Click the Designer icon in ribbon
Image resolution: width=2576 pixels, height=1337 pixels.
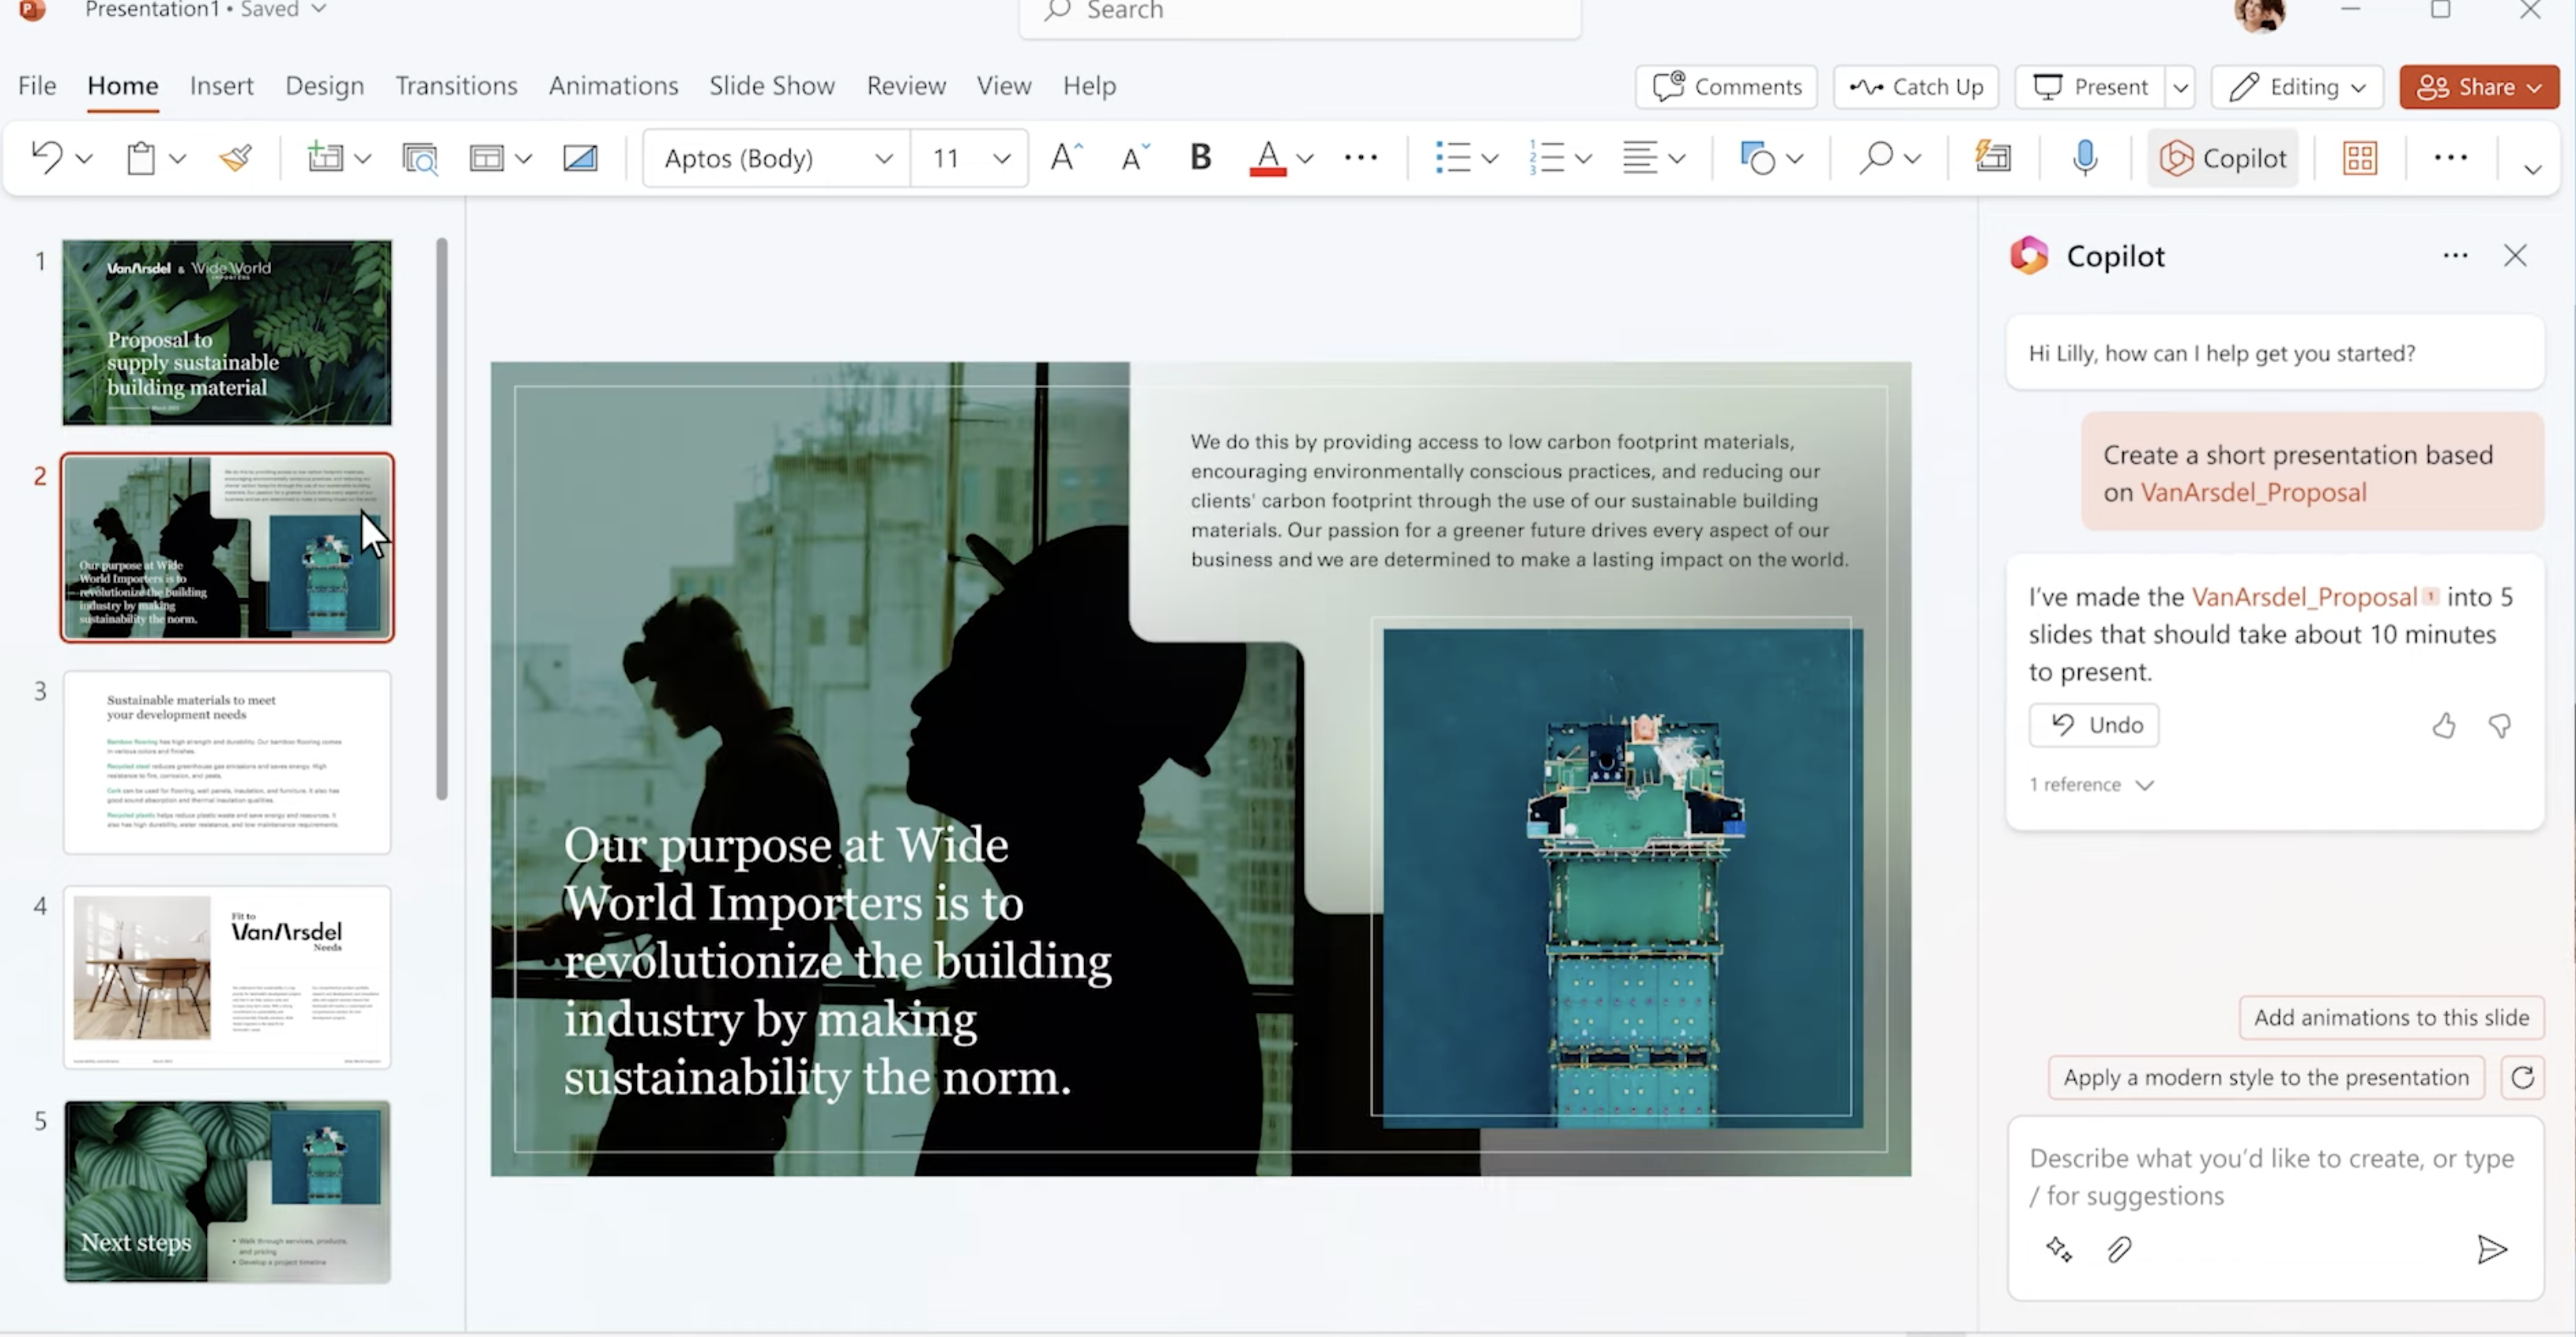click(x=1992, y=158)
